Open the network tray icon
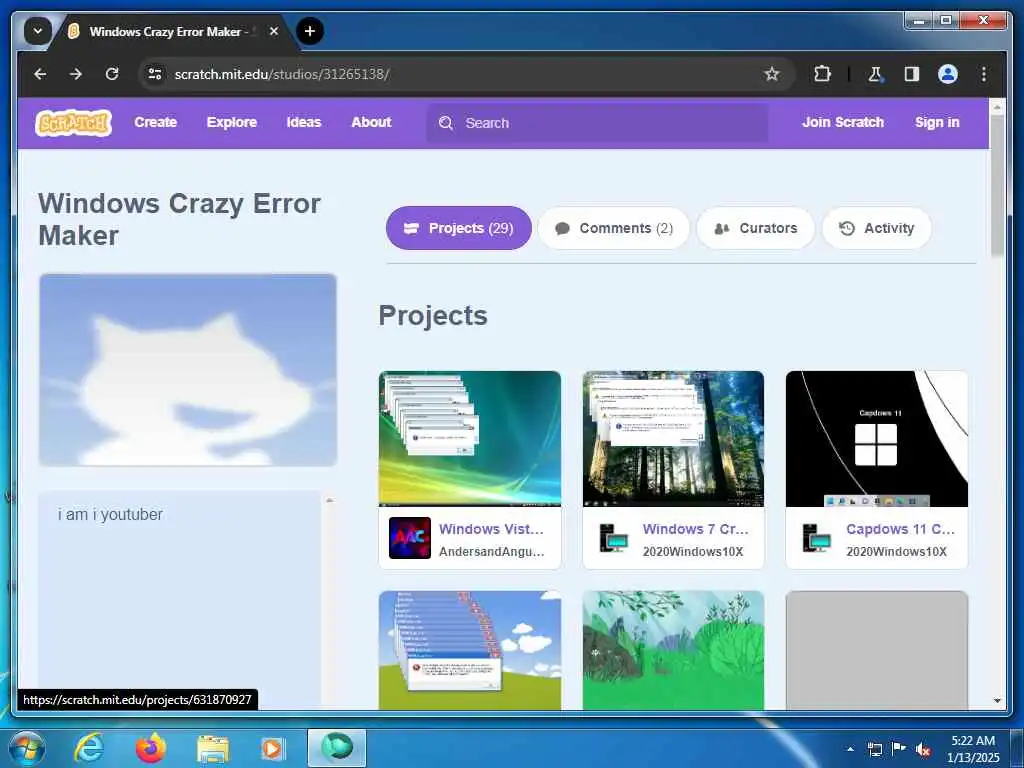This screenshot has width=1024, height=768. pos(874,749)
